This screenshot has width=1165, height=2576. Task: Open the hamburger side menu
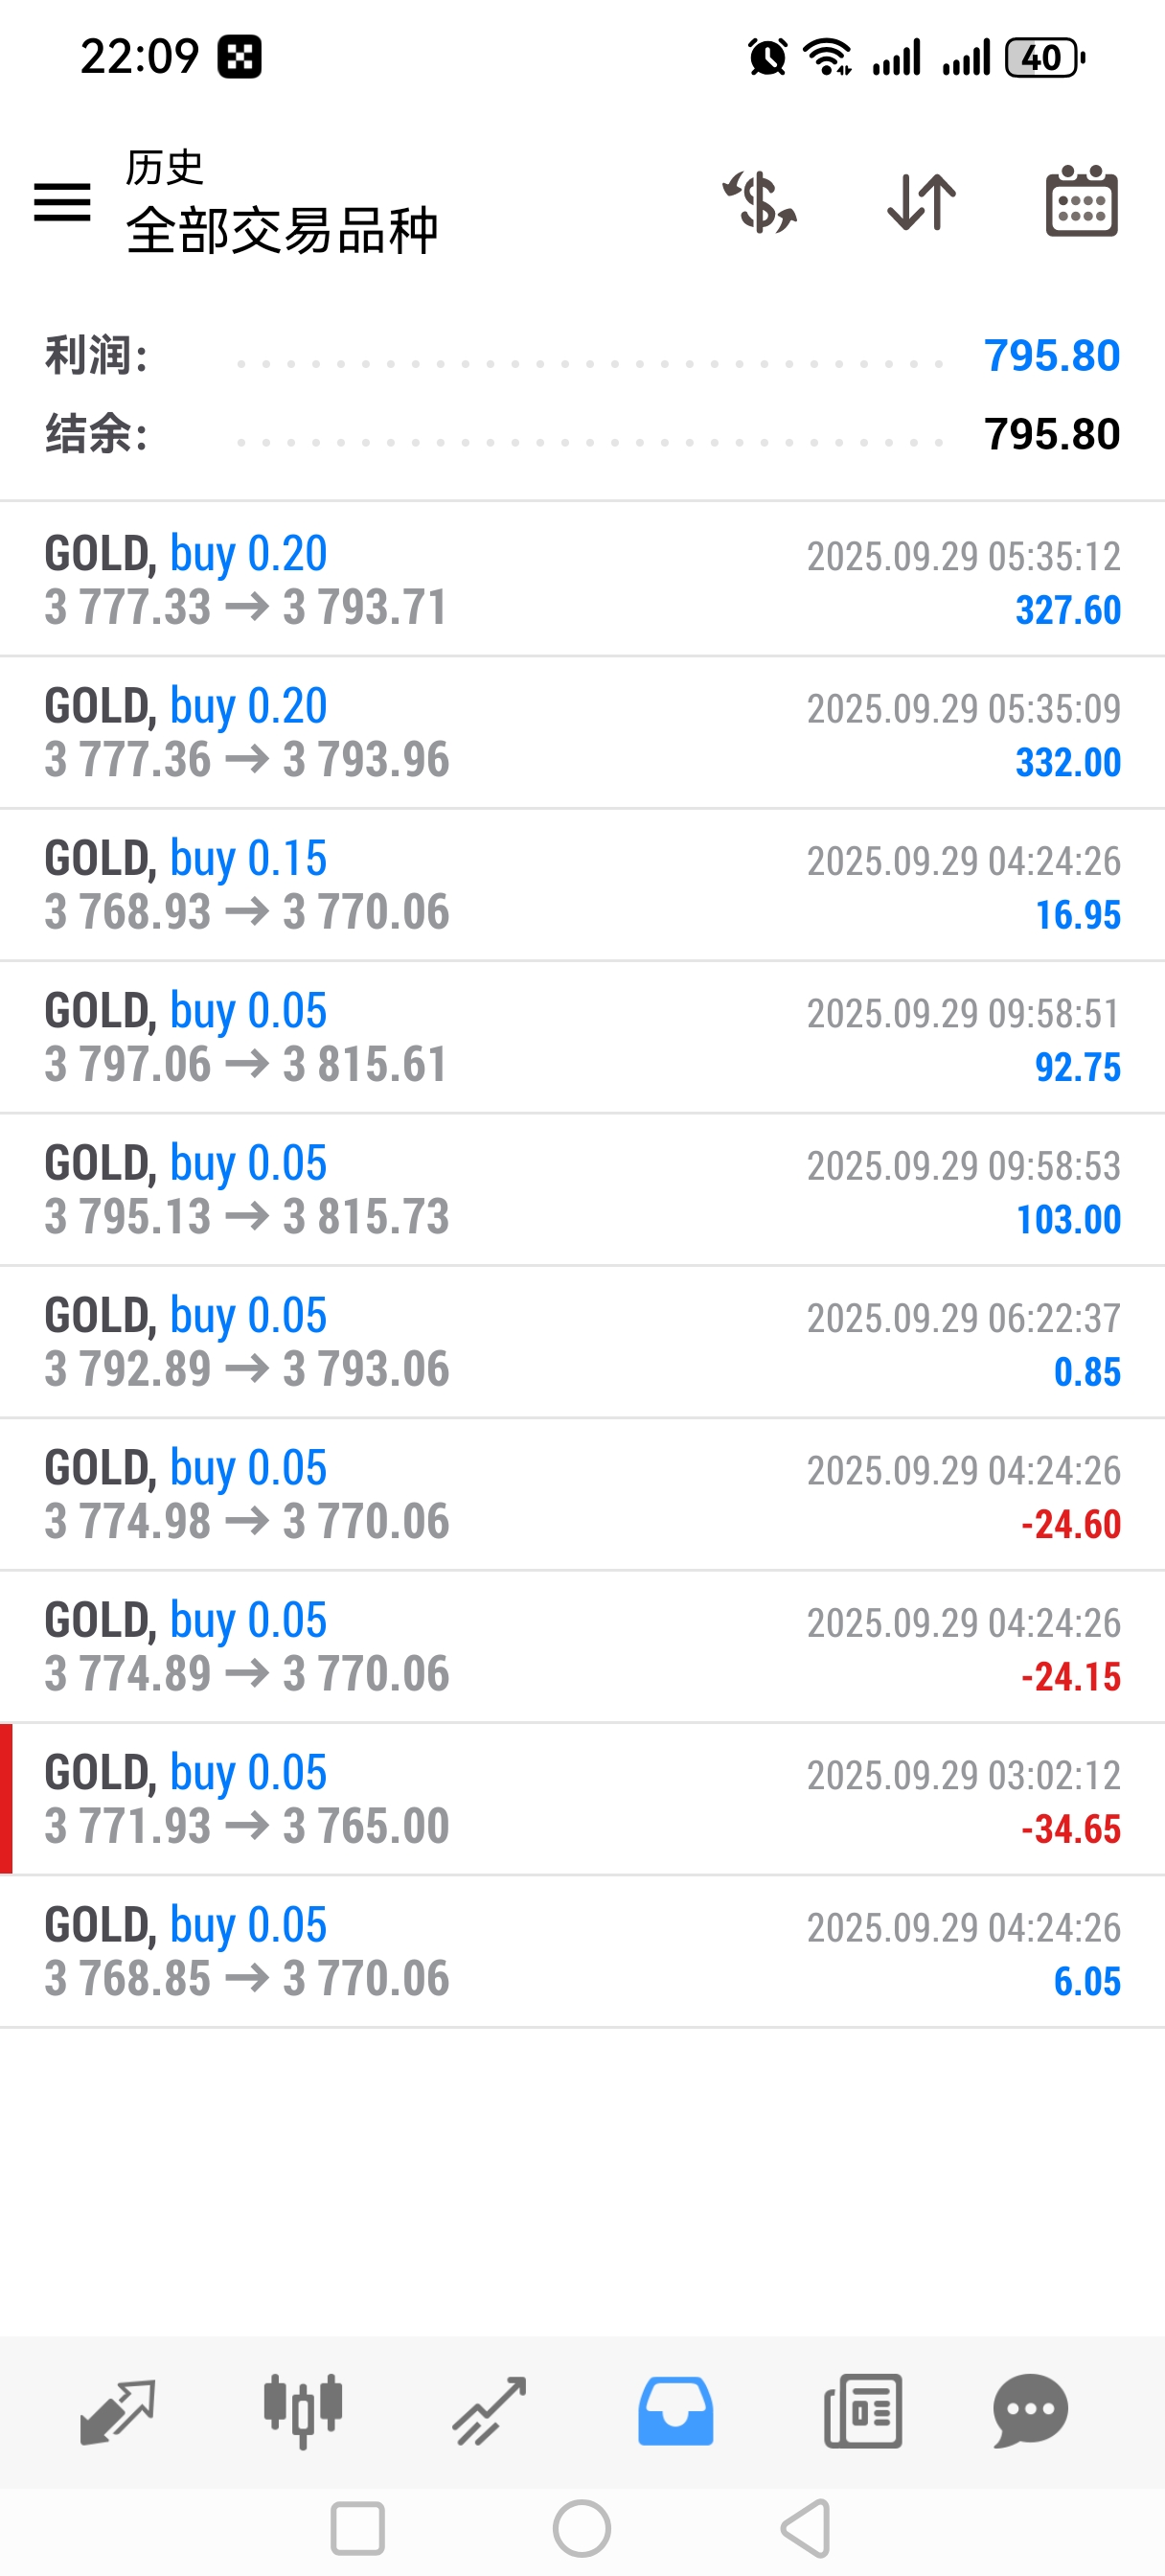[62, 203]
